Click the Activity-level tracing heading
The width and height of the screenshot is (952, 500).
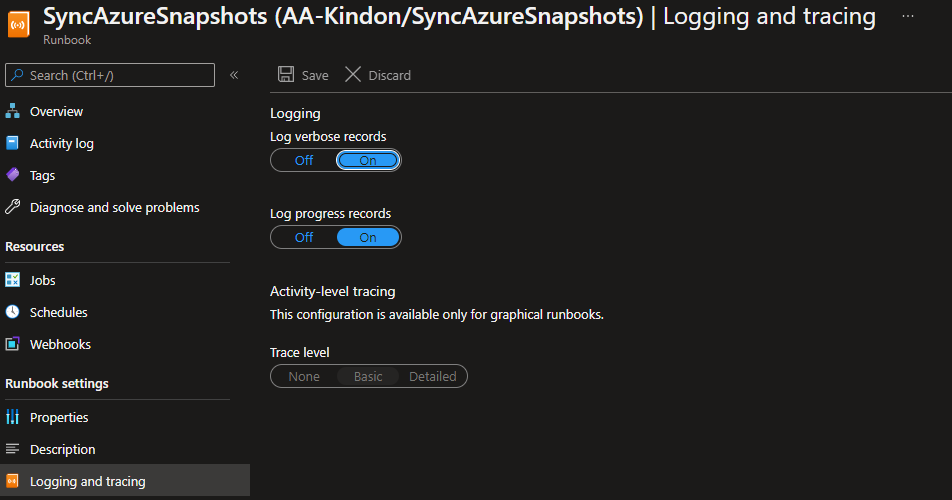[333, 291]
